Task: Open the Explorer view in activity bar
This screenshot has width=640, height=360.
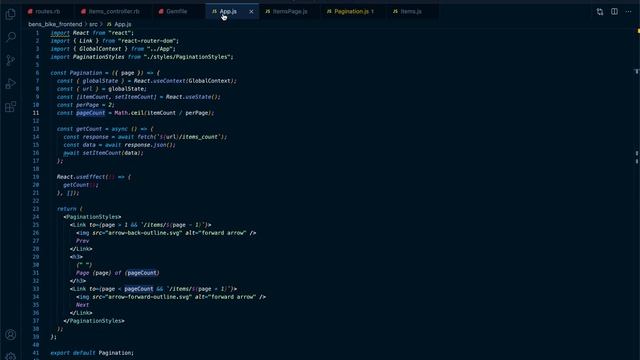Action: click(11, 14)
